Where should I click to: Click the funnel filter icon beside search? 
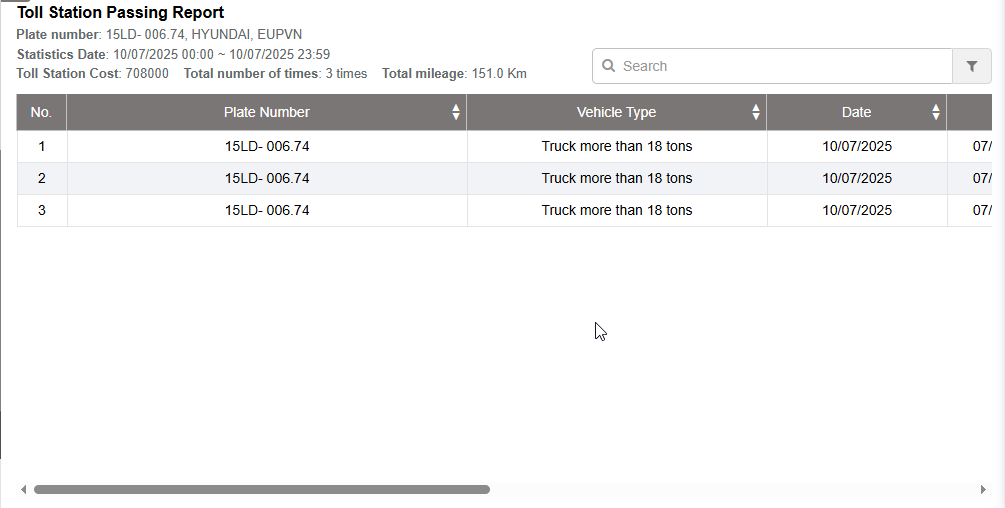point(971,66)
